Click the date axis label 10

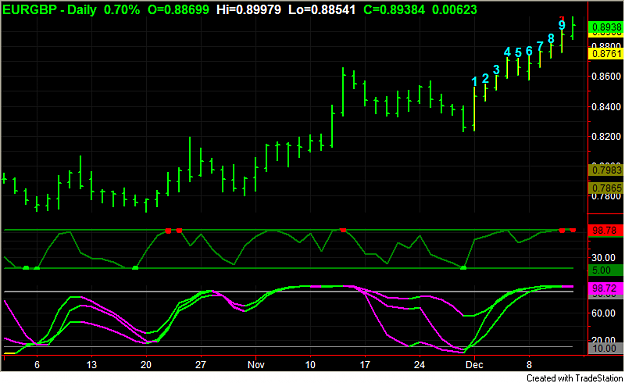310,365
